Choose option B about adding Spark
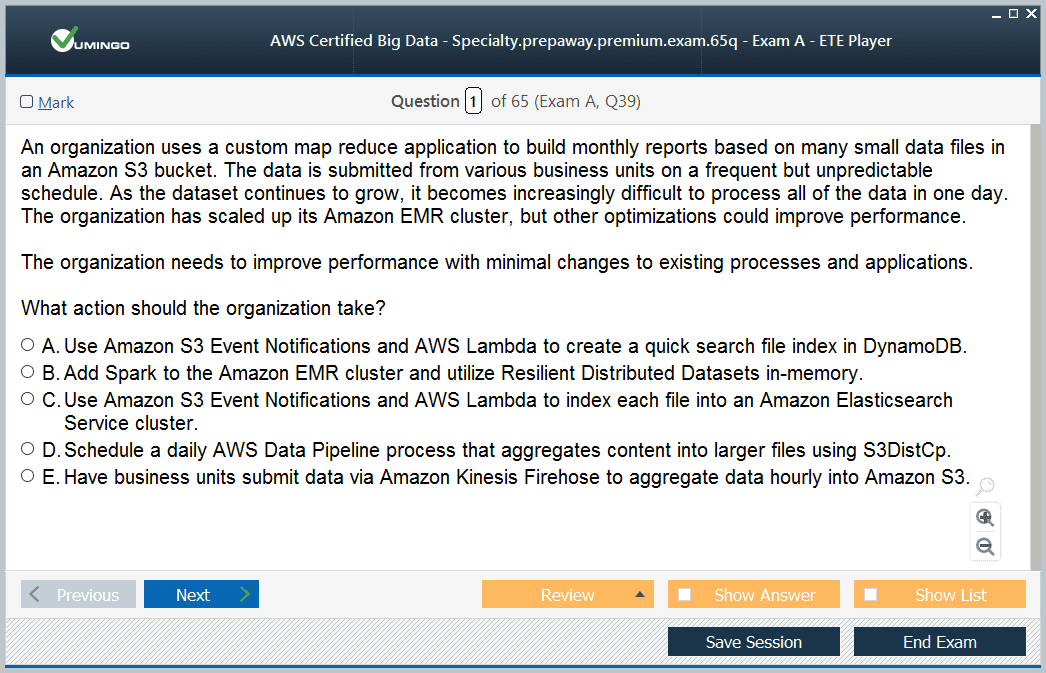The image size is (1046, 673). point(28,372)
